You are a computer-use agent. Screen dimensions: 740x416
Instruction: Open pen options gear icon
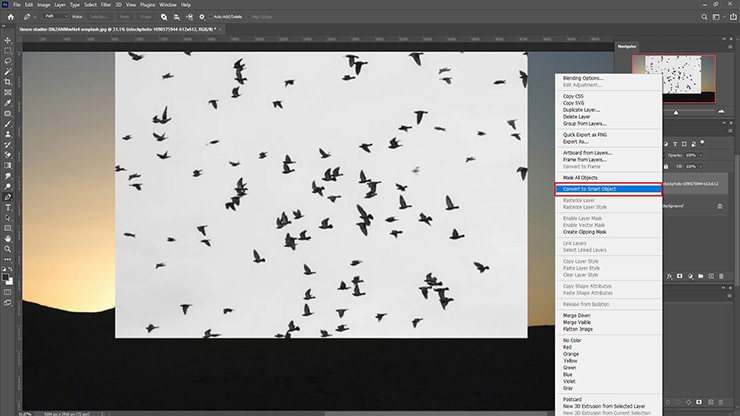pos(202,17)
